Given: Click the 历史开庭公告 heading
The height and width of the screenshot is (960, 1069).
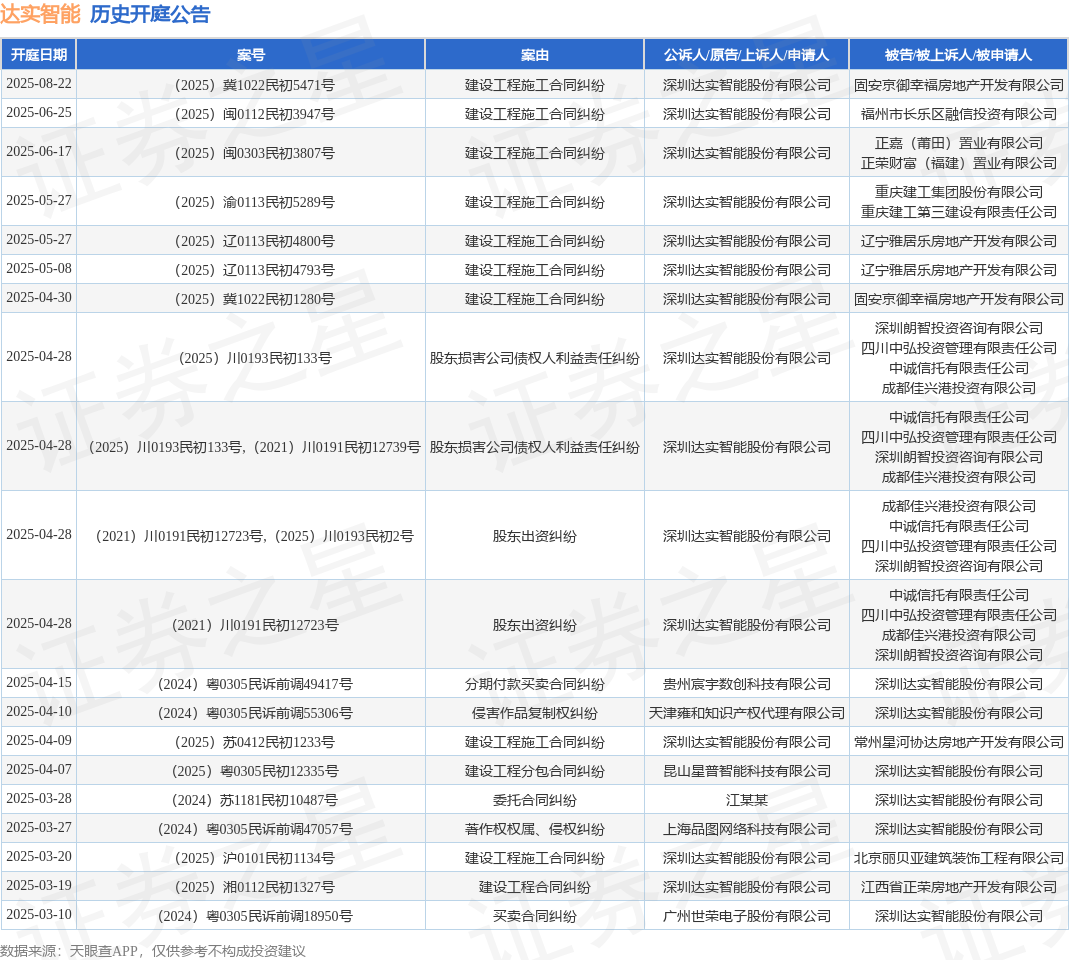Looking at the screenshot, I should coord(150,14).
